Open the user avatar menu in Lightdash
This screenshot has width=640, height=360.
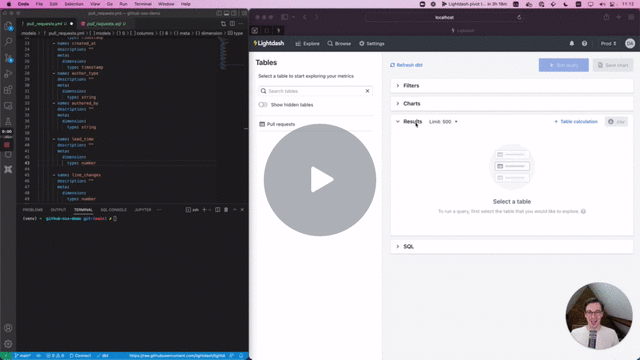pos(630,44)
